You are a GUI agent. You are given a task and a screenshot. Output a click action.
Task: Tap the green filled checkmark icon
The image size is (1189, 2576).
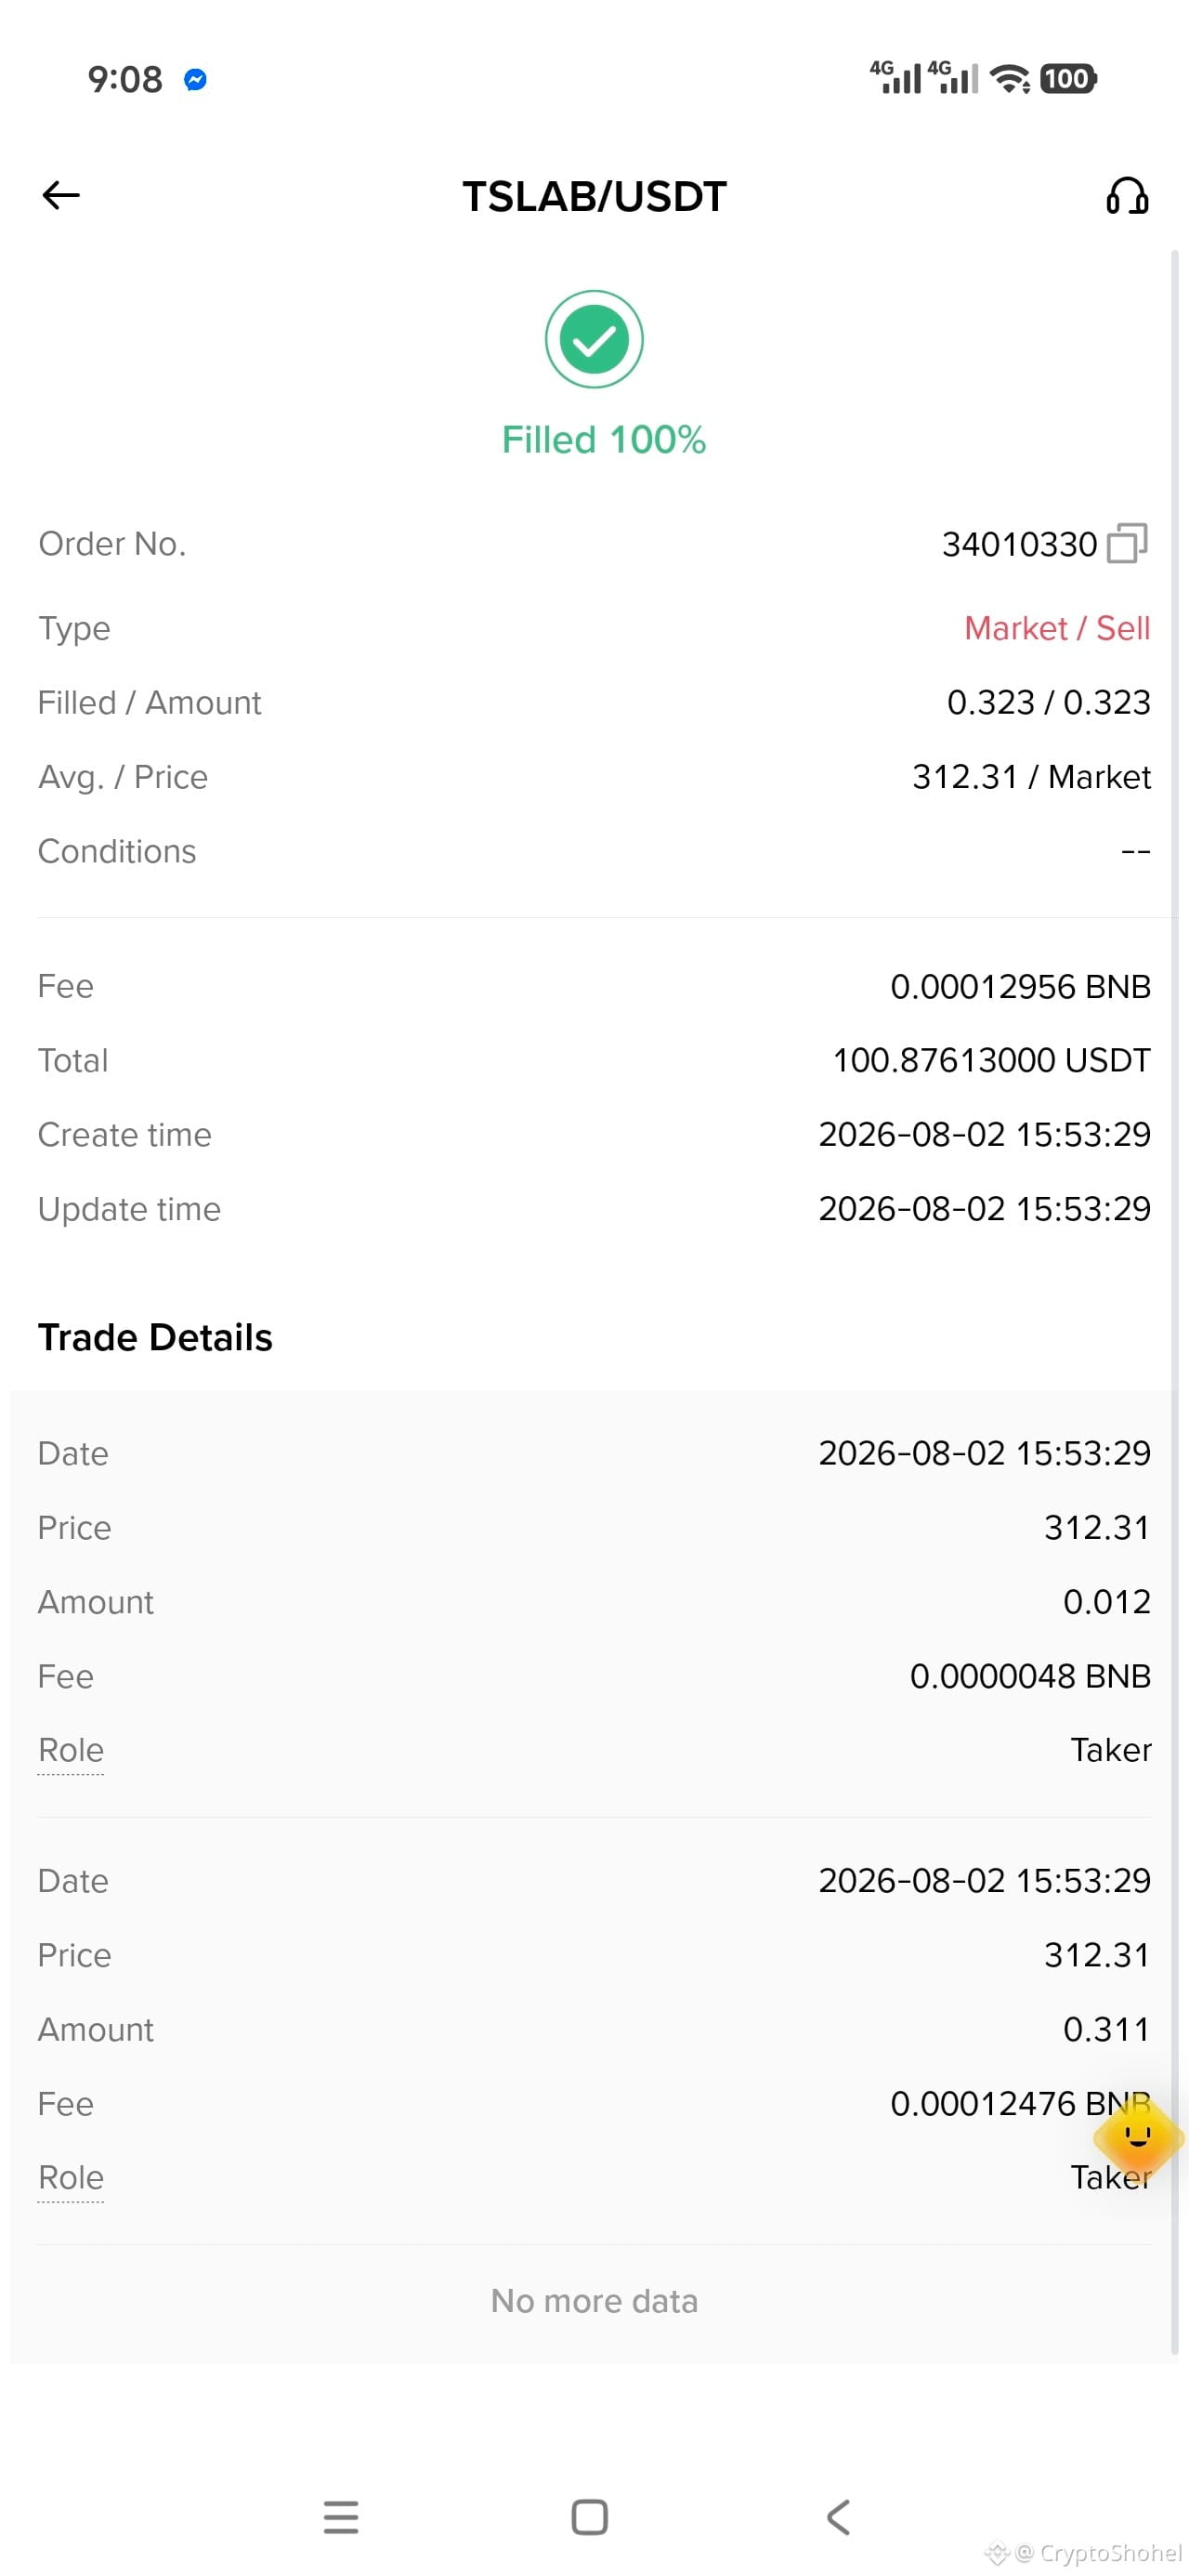tap(594, 339)
